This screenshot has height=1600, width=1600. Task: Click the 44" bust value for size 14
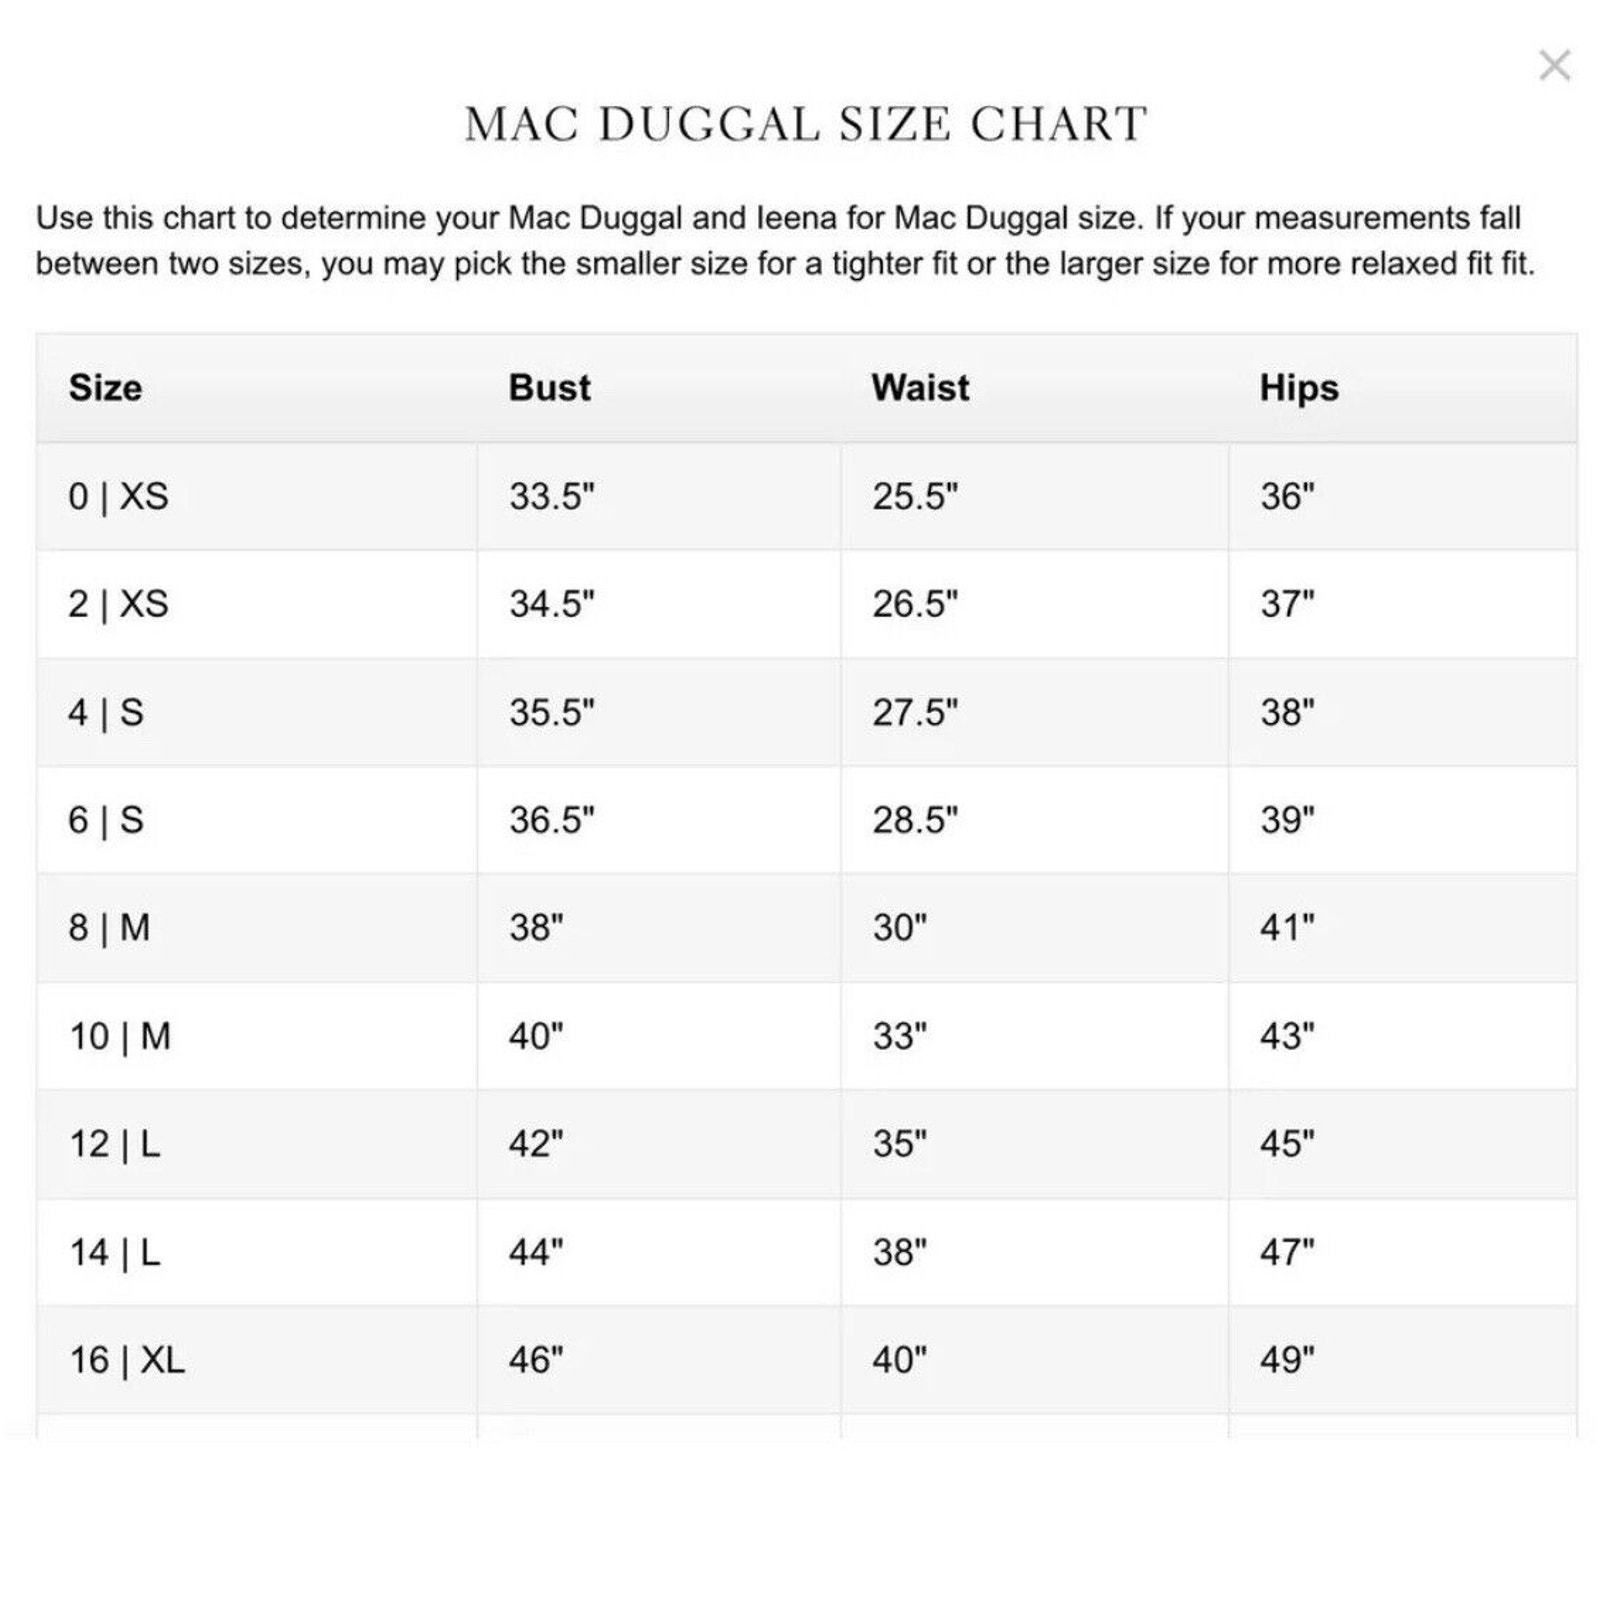click(535, 1252)
